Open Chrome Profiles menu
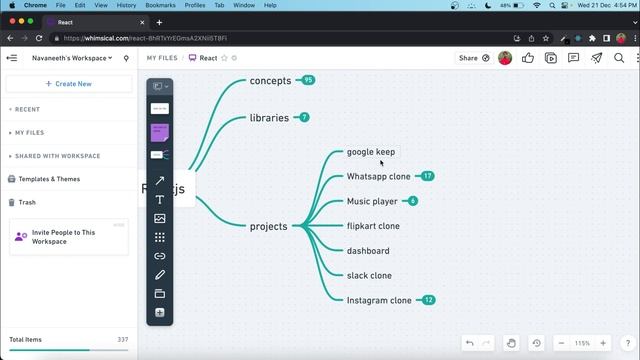The height and width of the screenshot is (360, 640). click(195, 5)
